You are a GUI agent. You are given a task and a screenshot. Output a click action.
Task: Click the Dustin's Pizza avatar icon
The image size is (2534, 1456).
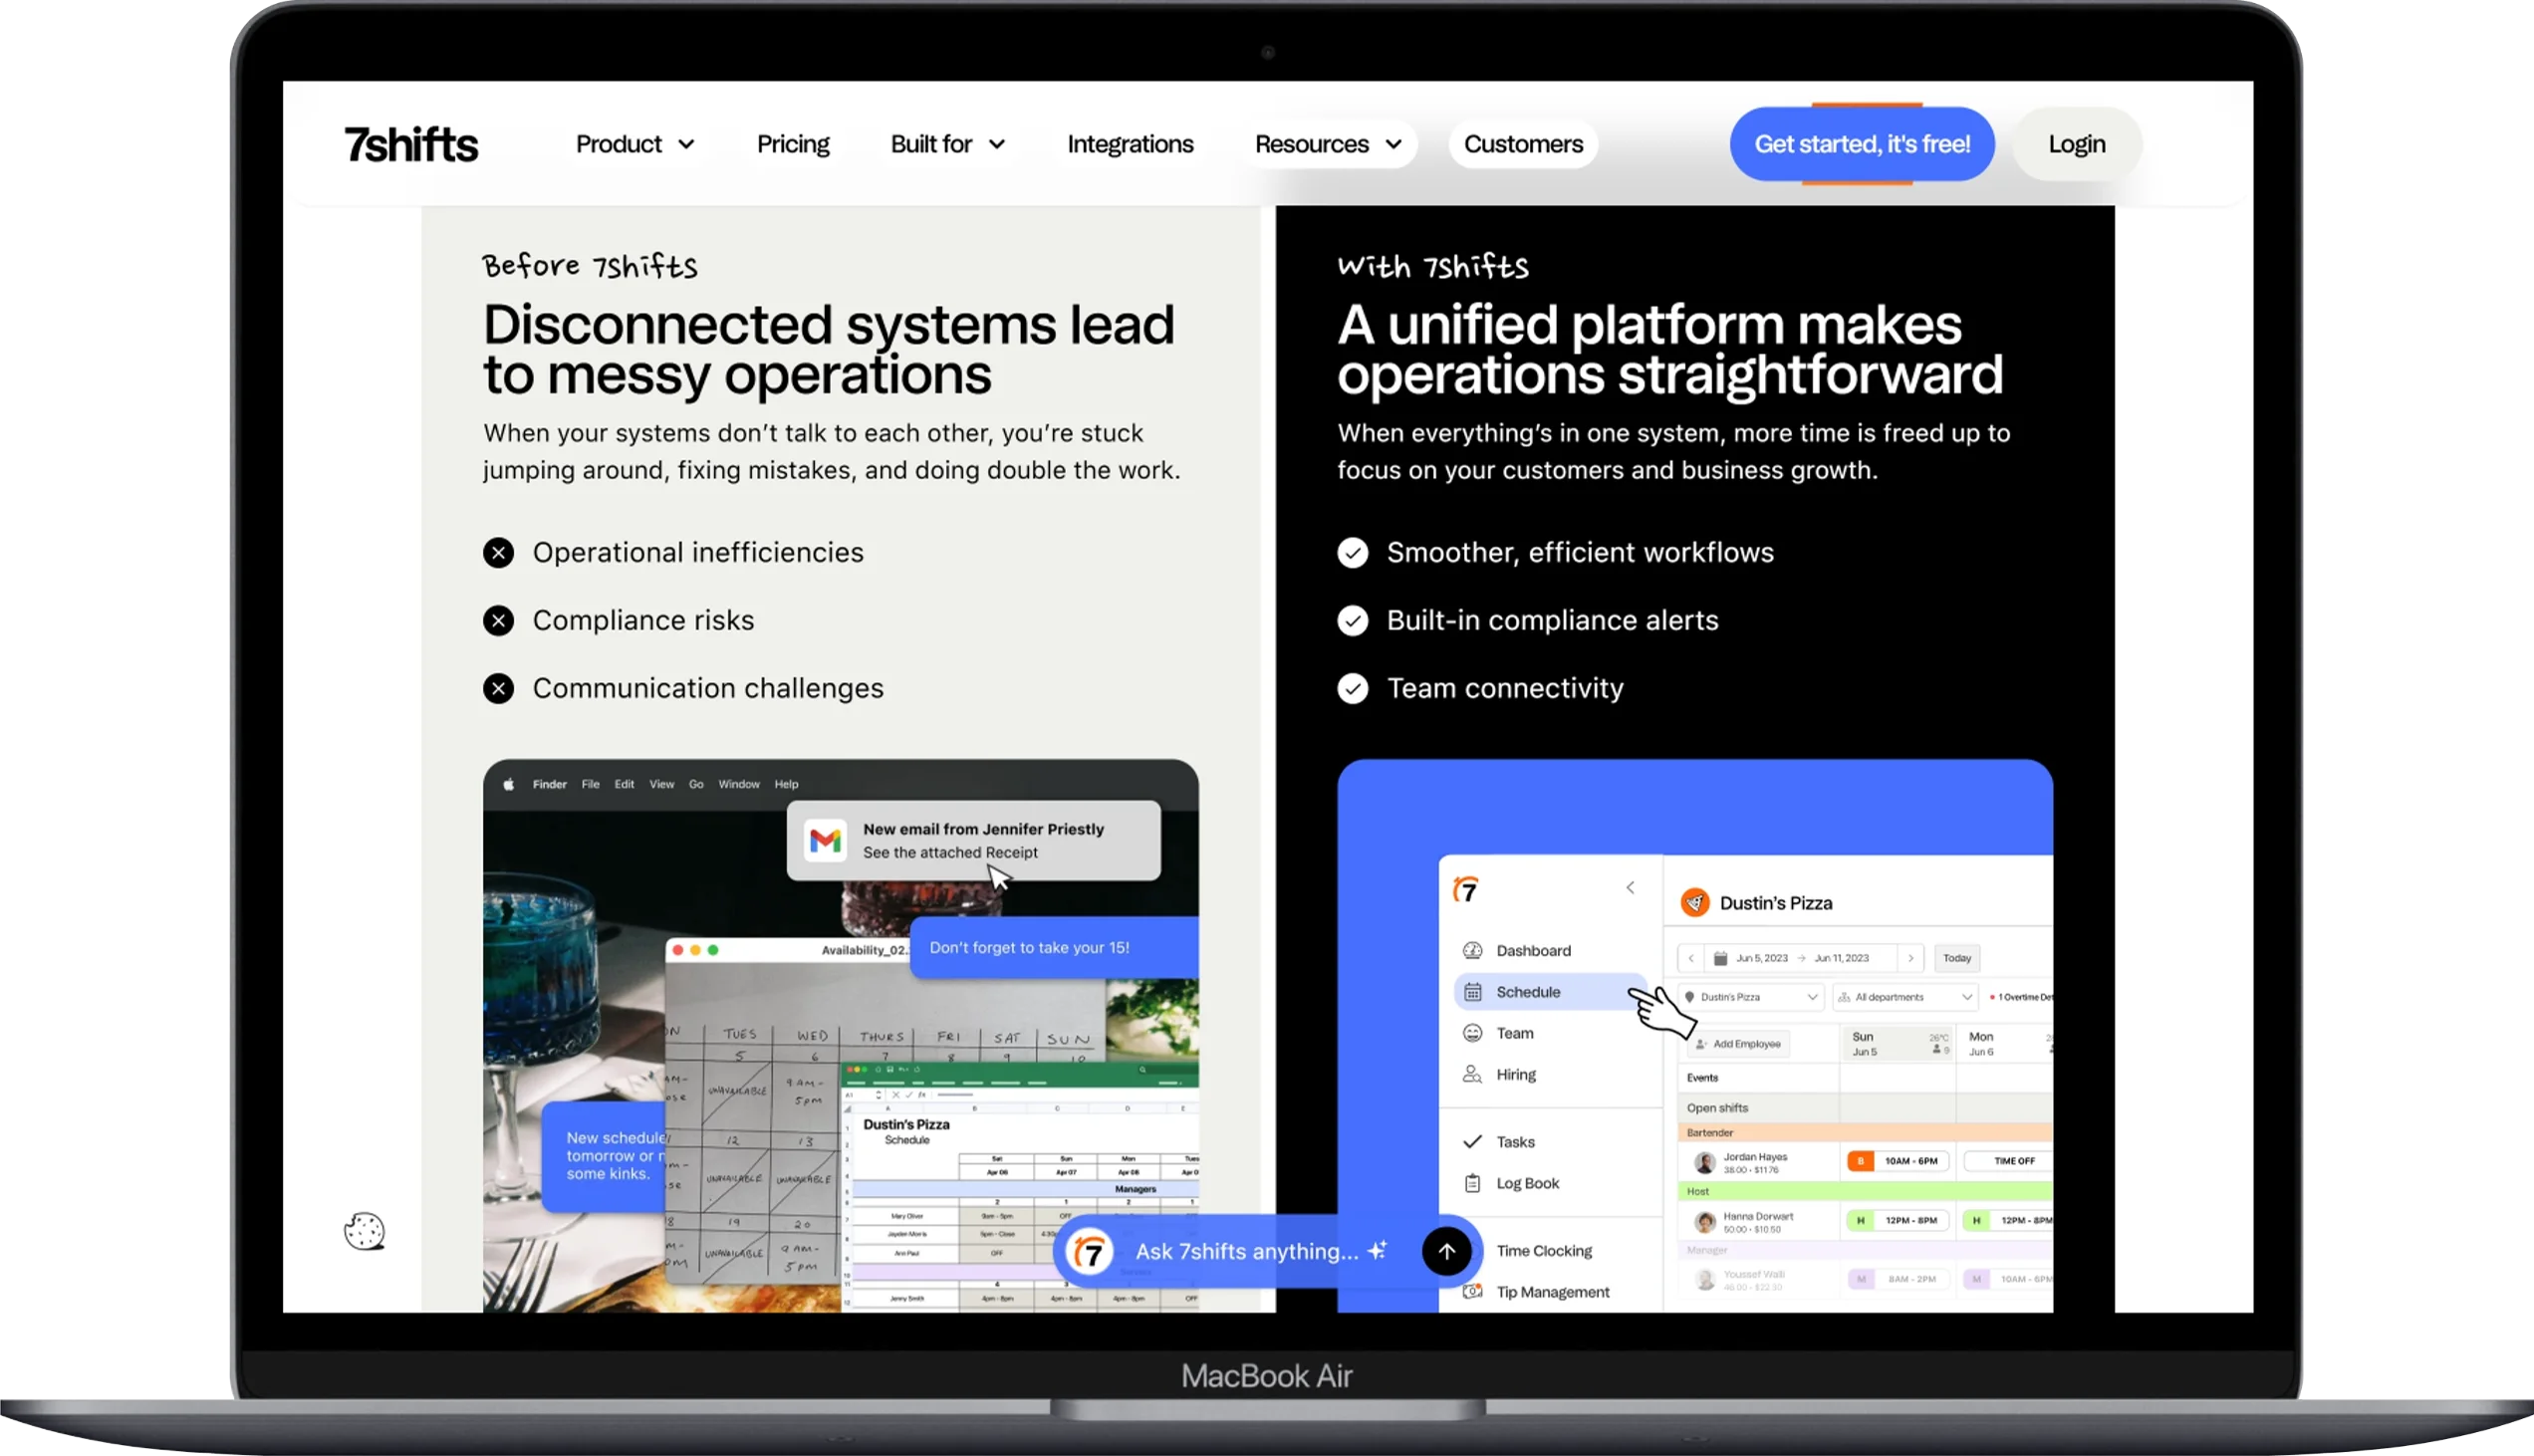[x=1695, y=902]
